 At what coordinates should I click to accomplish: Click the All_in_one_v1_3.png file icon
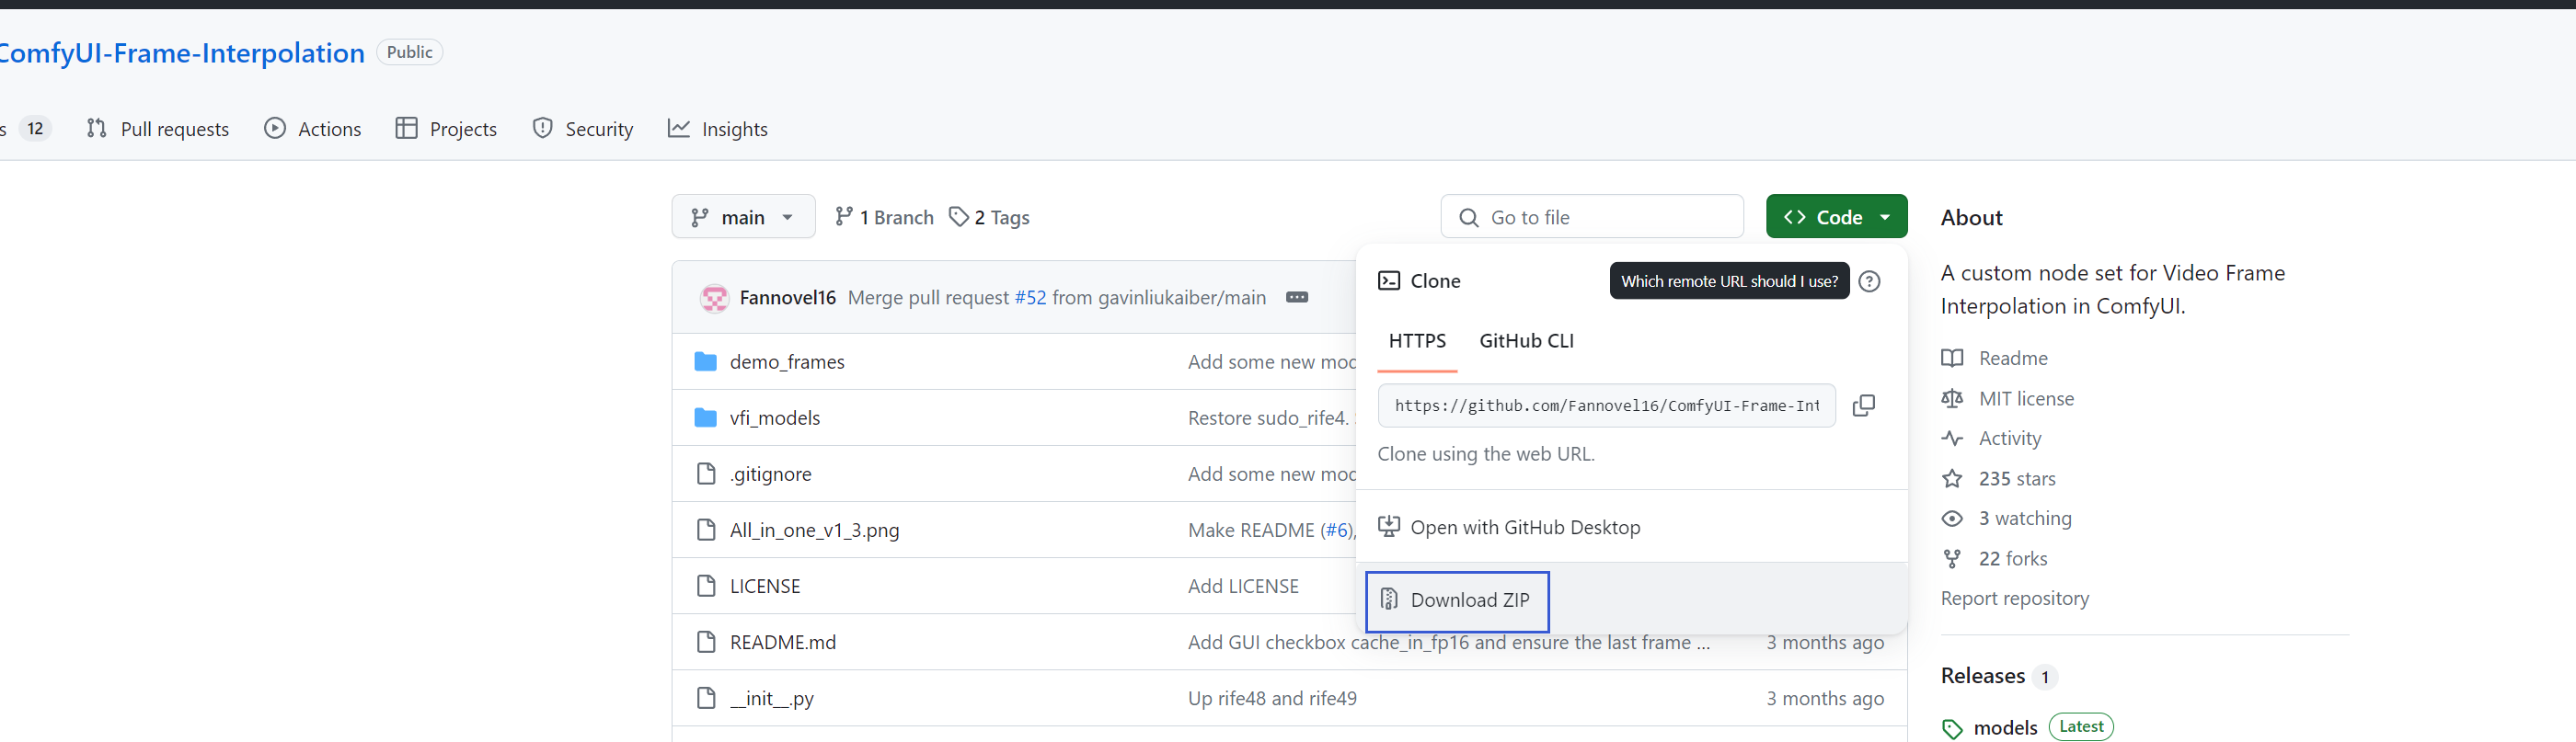click(706, 530)
